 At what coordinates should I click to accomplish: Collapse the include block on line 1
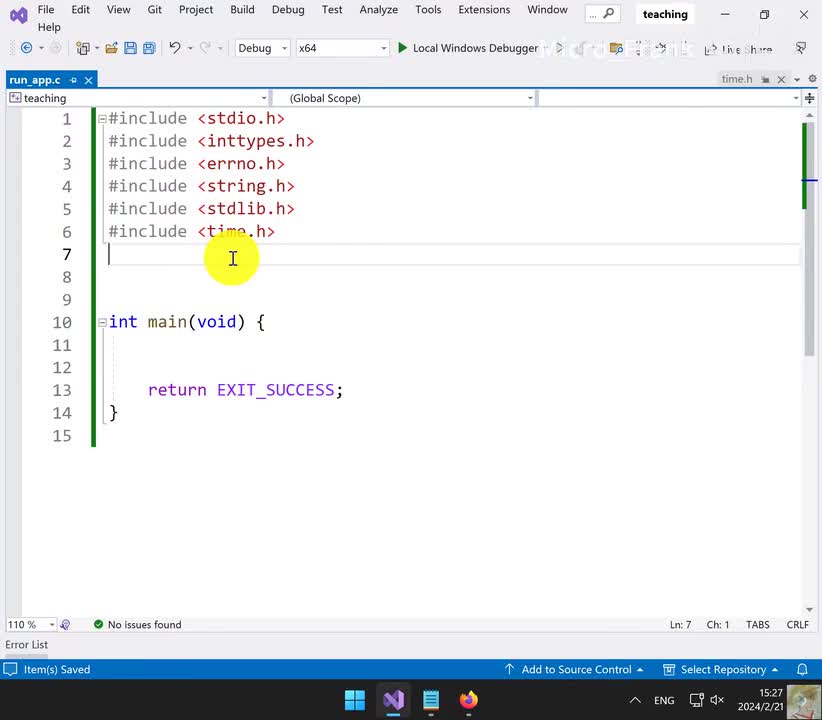(102, 119)
